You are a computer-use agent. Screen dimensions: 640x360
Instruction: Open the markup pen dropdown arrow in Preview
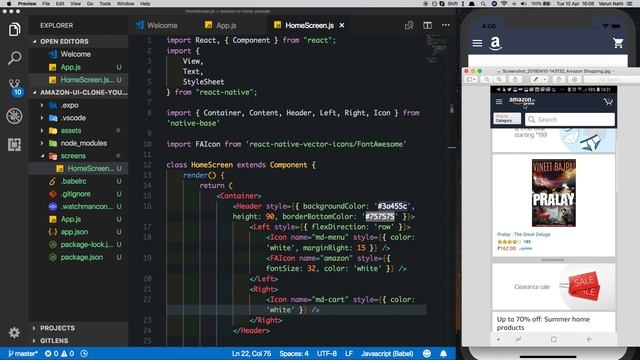pos(544,80)
